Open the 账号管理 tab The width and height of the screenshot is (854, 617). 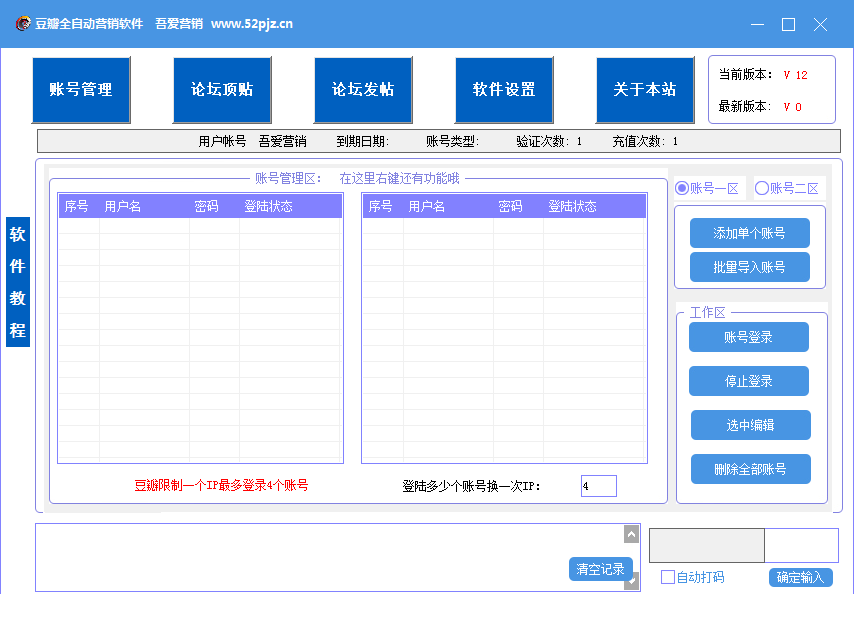[x=81, y=90]
